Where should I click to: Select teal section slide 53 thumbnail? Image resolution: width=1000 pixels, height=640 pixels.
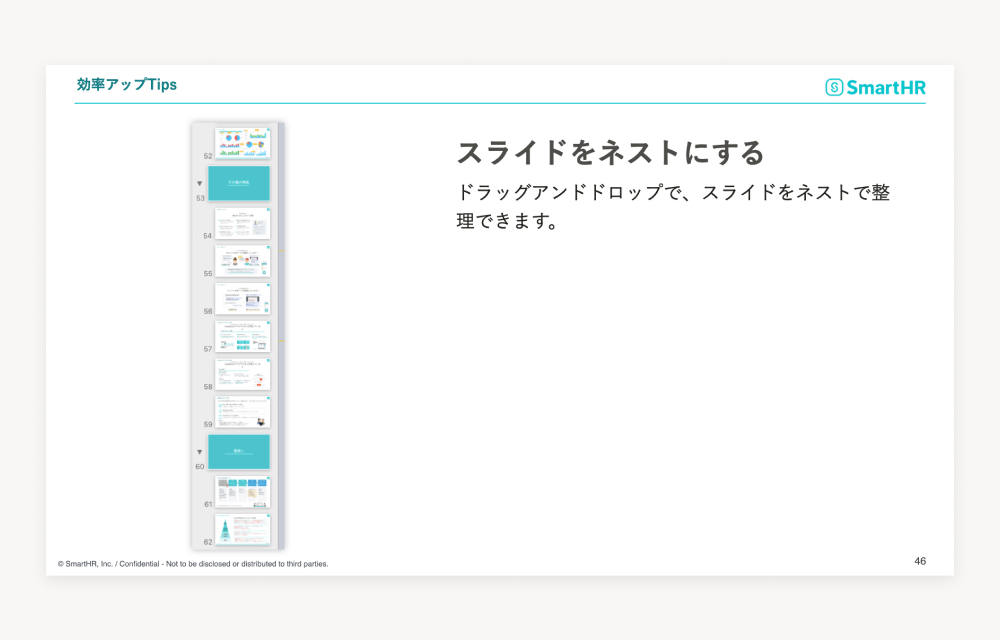(239, 183)
